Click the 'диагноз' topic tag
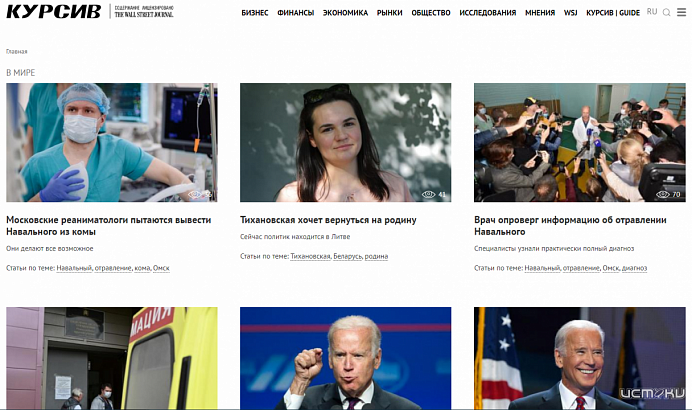This screenshot has height=410, width=692. point(634,268)
